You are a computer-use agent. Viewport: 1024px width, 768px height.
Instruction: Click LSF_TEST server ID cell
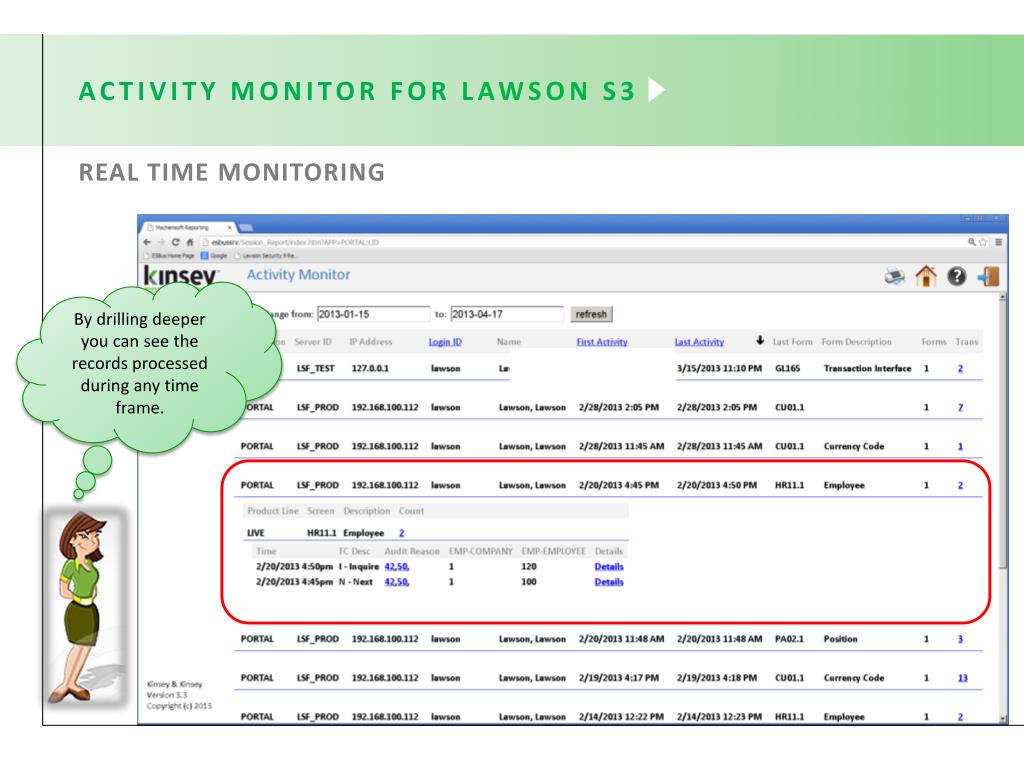point(315,368)
